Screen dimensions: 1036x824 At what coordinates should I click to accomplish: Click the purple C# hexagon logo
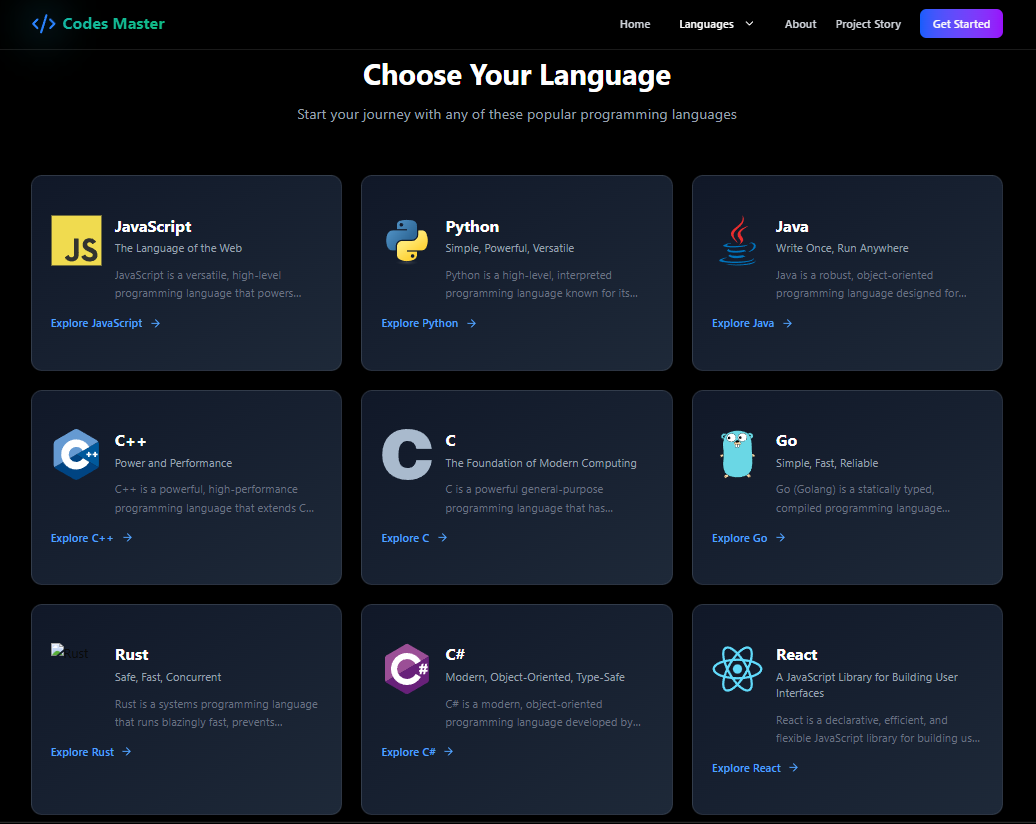(x=407, y=669)
